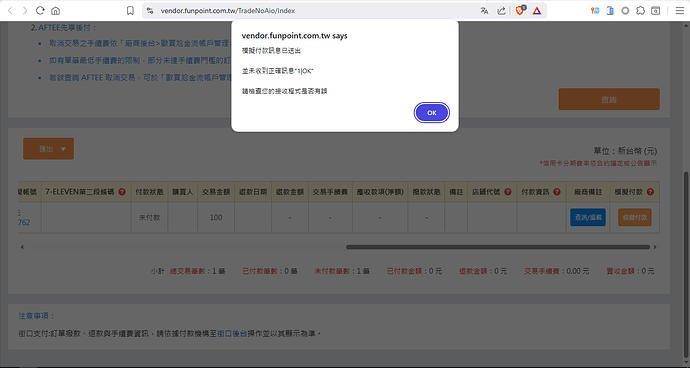Click the 交易手續費 column header
Image resolution: width=690 pixels, height=368 pixels.
[x=330, y=192]
